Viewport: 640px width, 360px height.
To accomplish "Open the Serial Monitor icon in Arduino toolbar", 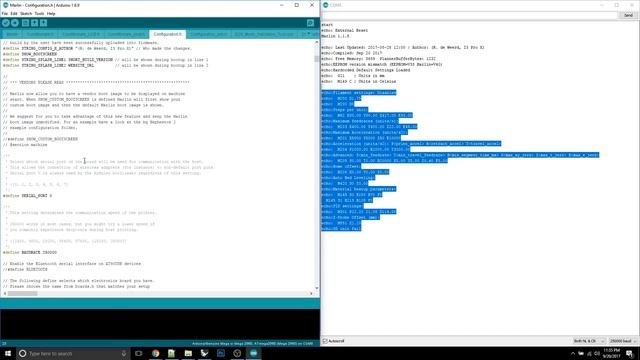I will 310,23.
